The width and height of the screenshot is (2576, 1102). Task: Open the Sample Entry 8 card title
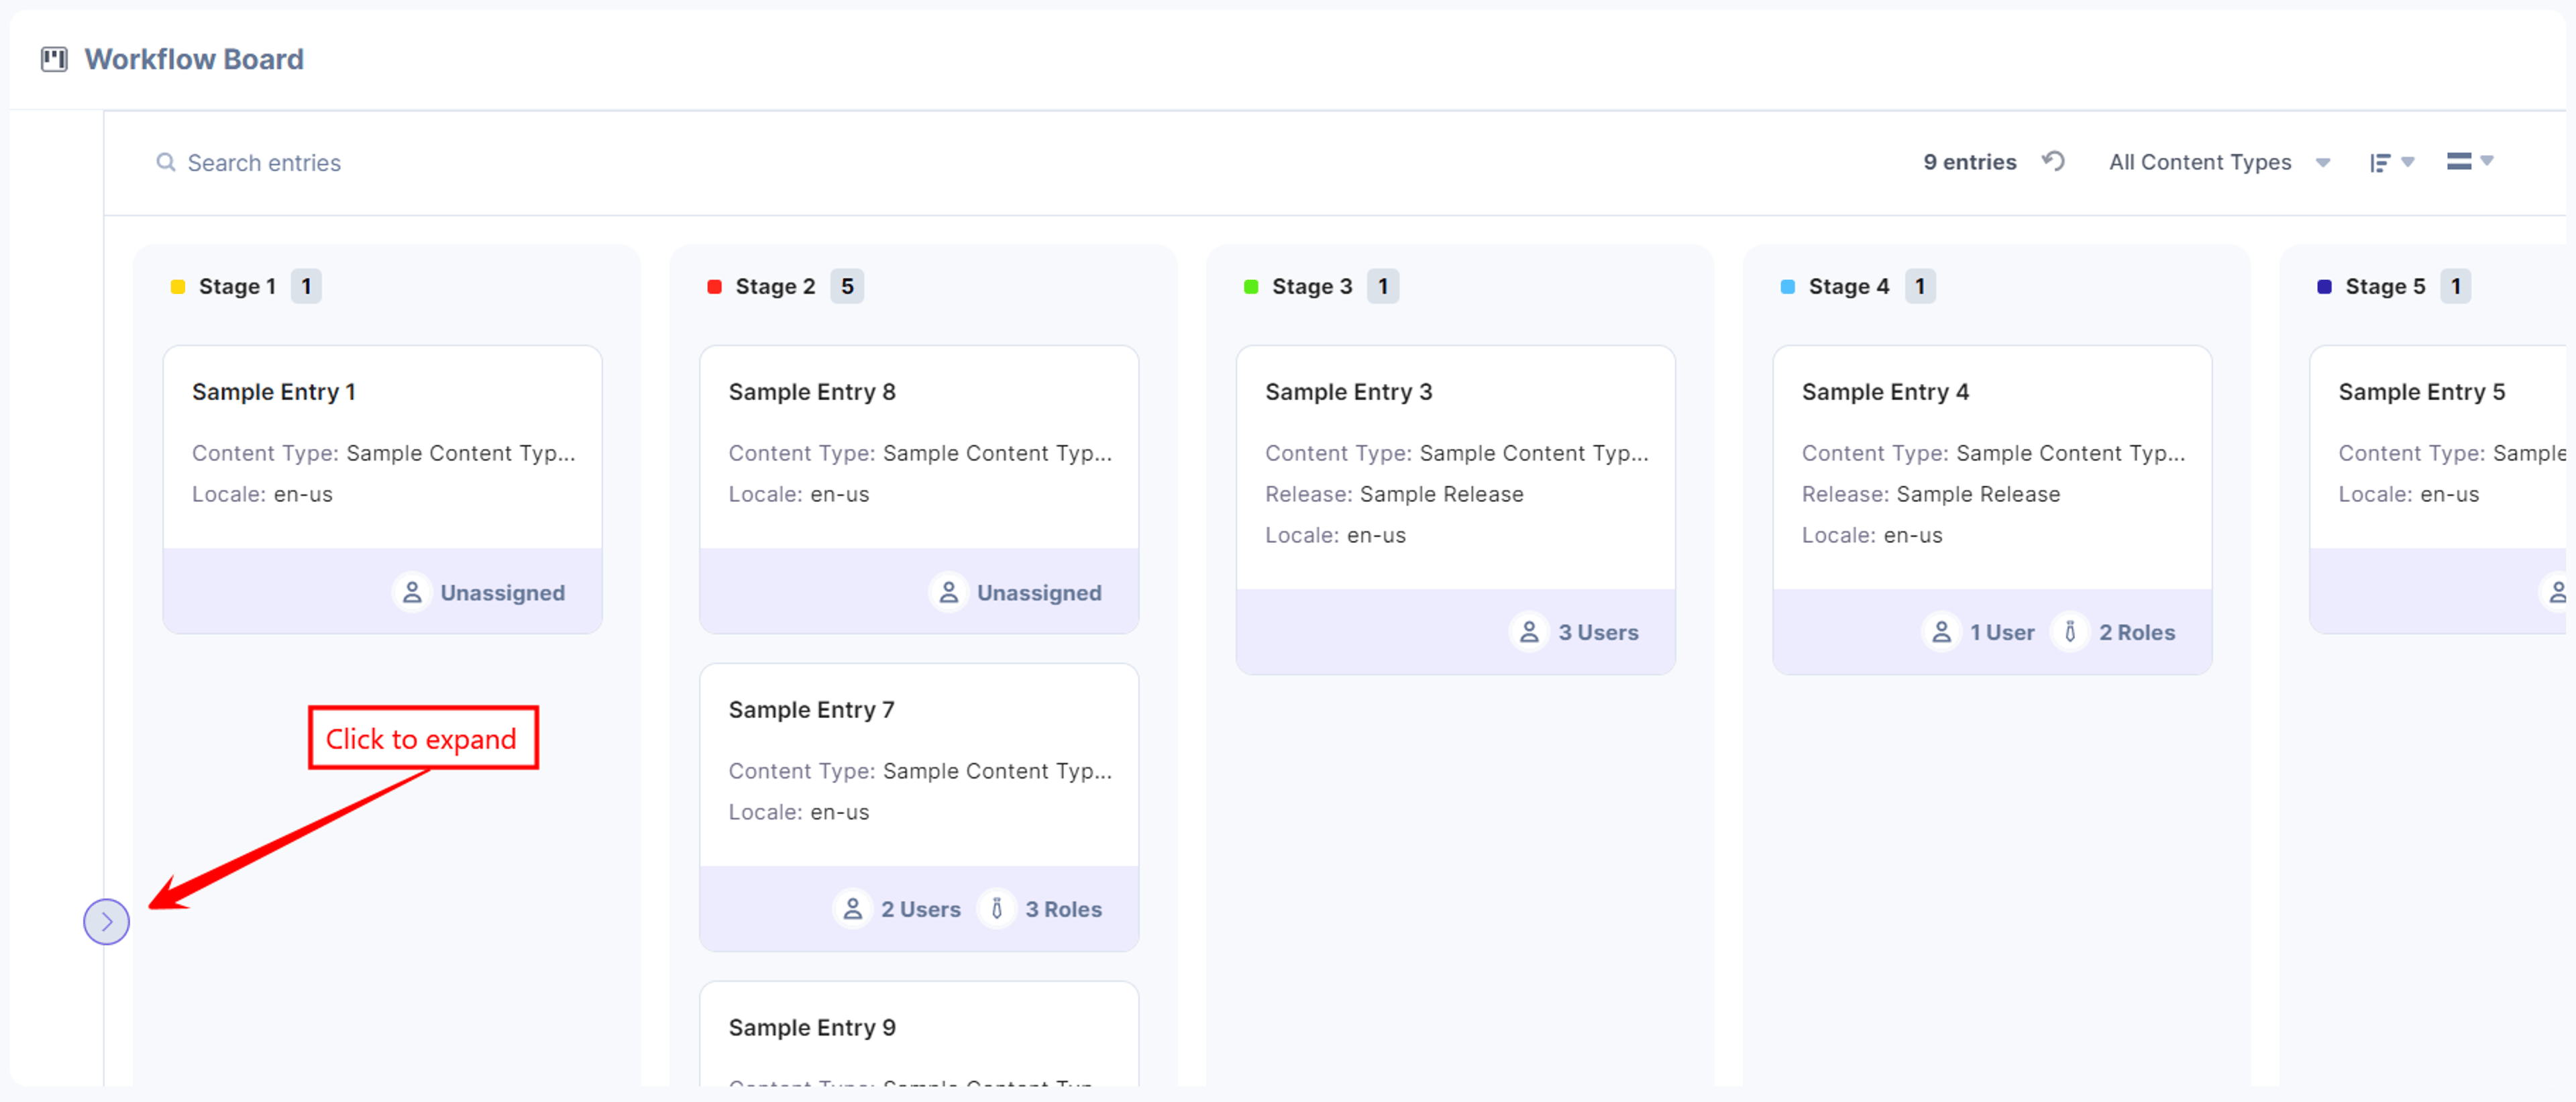click(x=812, y=392)
